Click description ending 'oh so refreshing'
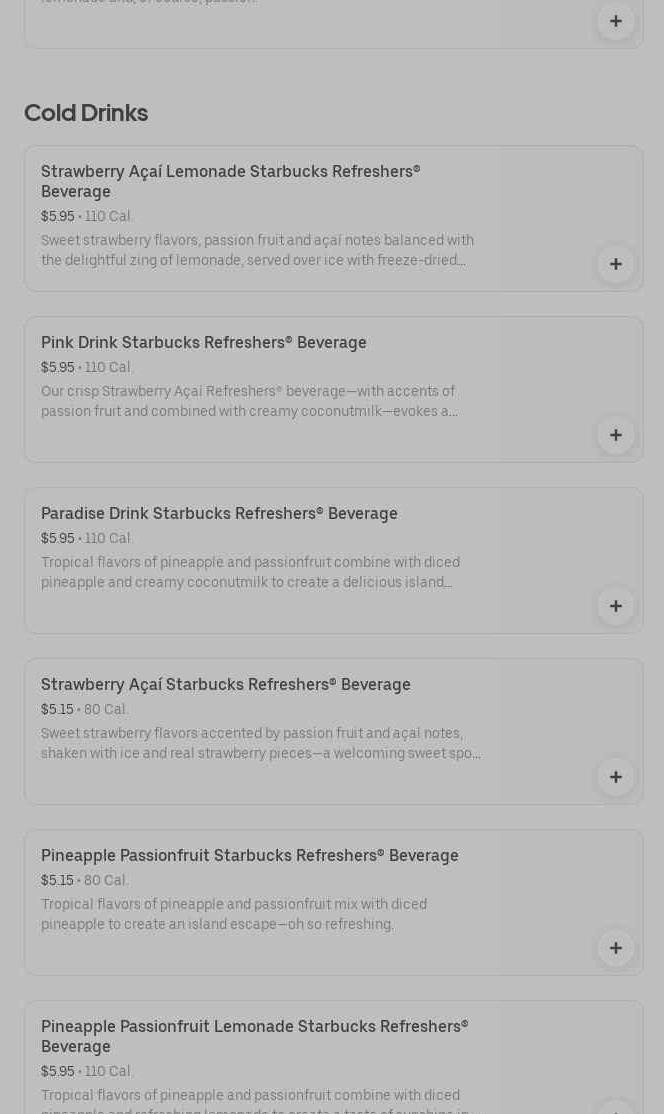664x1114 pixels. (233, 915)
